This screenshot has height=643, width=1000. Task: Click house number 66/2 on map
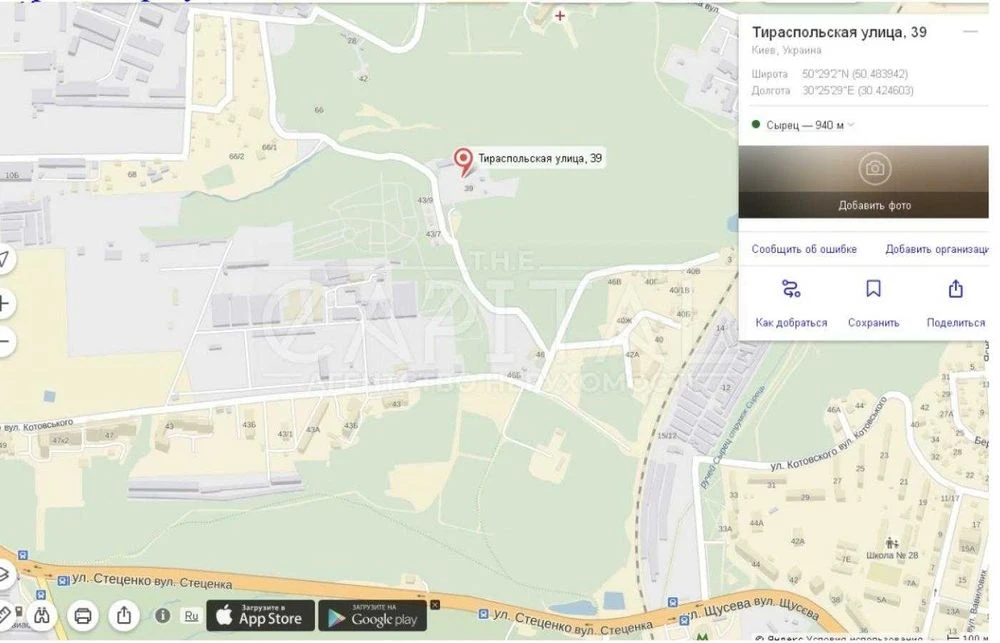[236, 156]
